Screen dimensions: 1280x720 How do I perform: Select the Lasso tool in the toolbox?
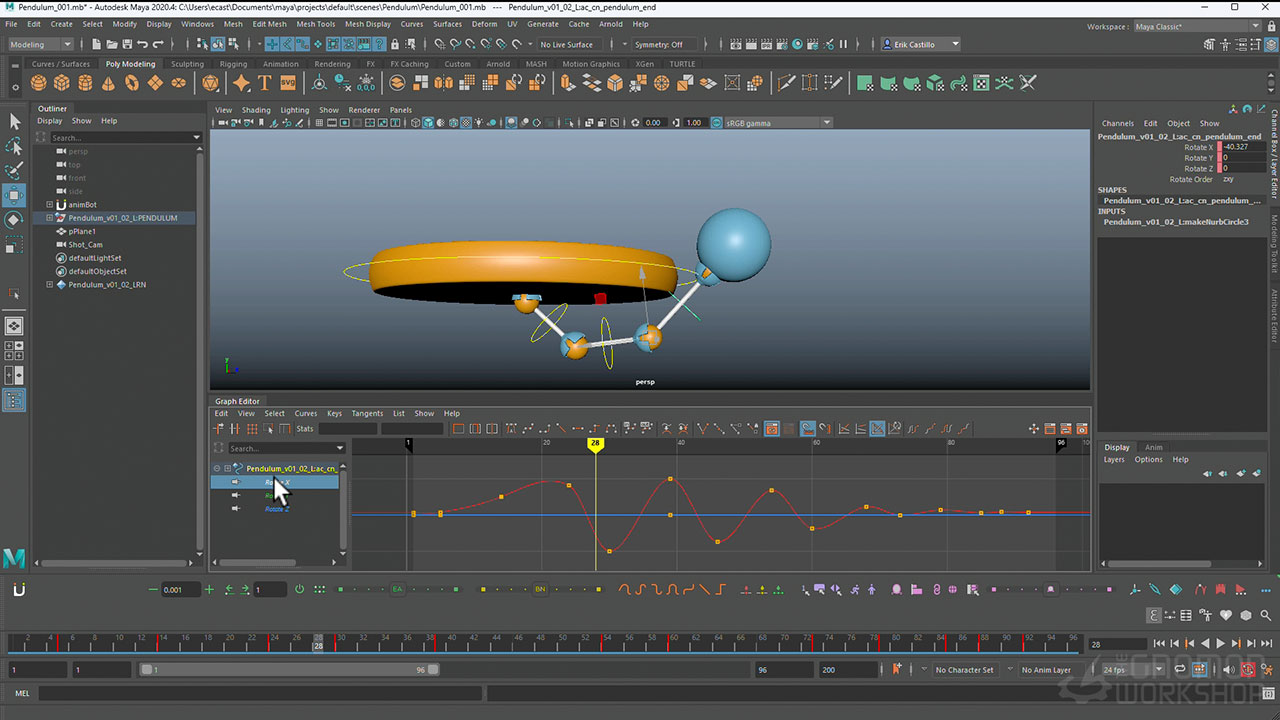point(14,147)
